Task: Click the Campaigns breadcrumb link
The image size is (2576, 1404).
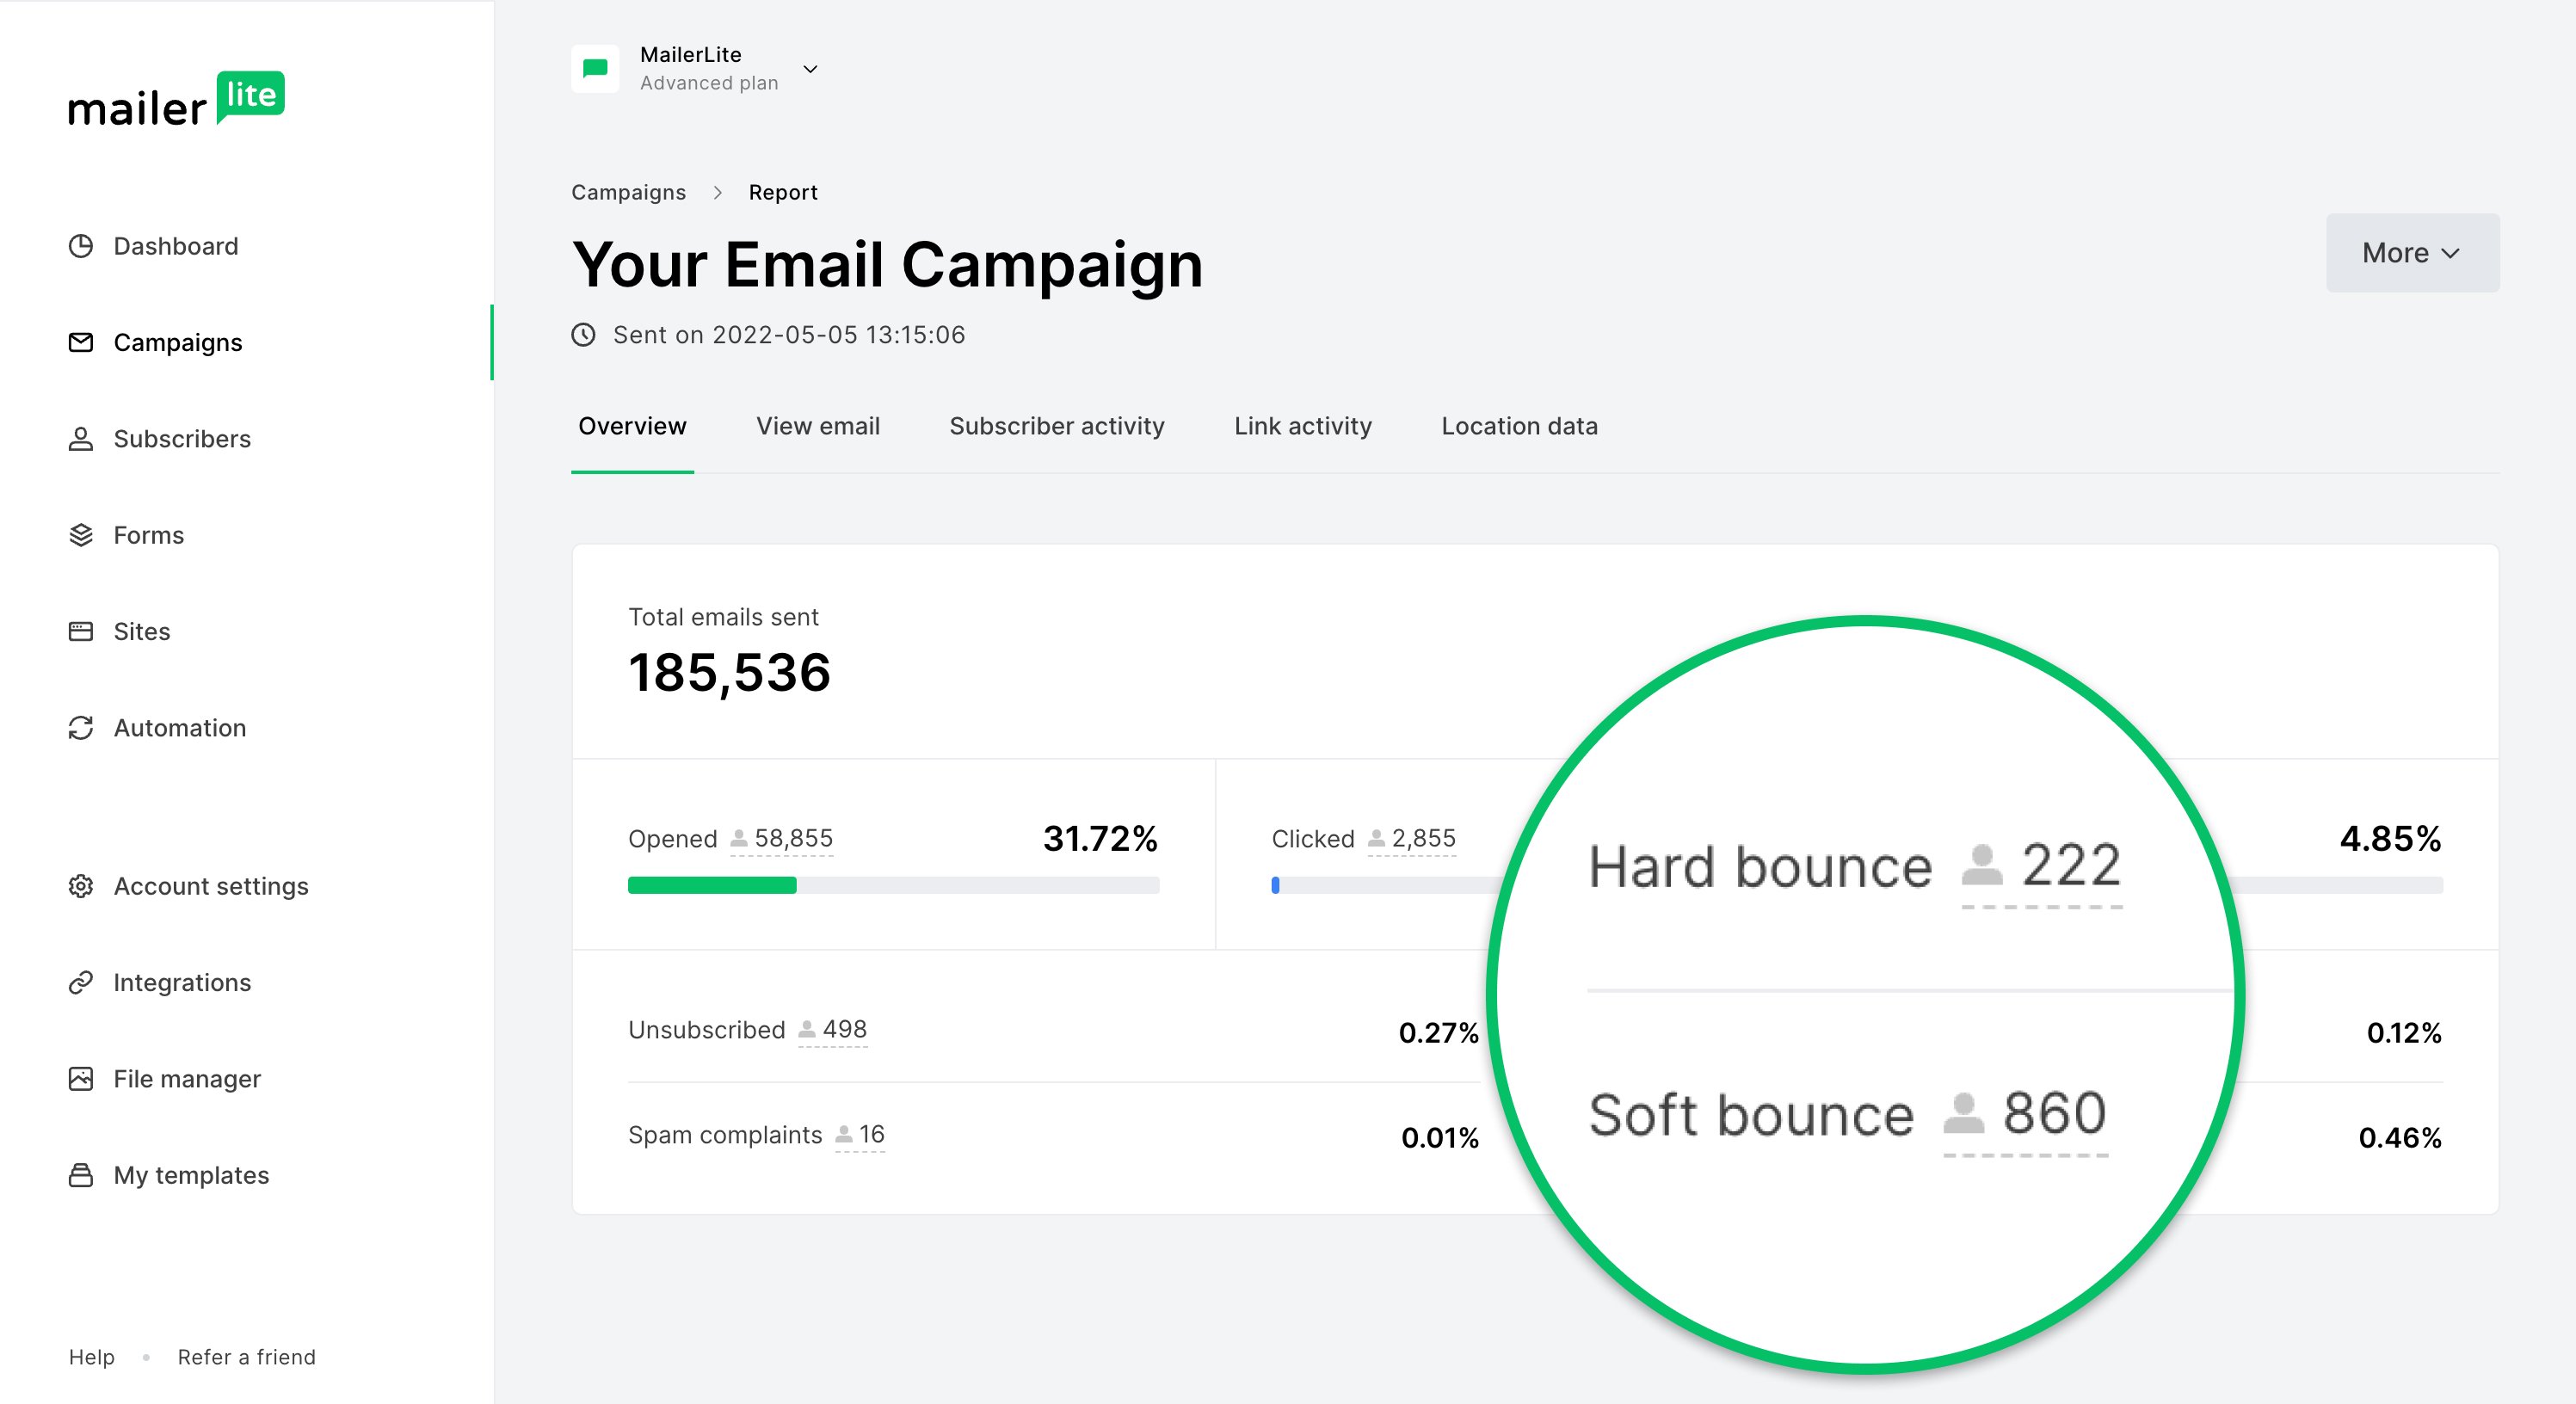Action: [627, 190]
